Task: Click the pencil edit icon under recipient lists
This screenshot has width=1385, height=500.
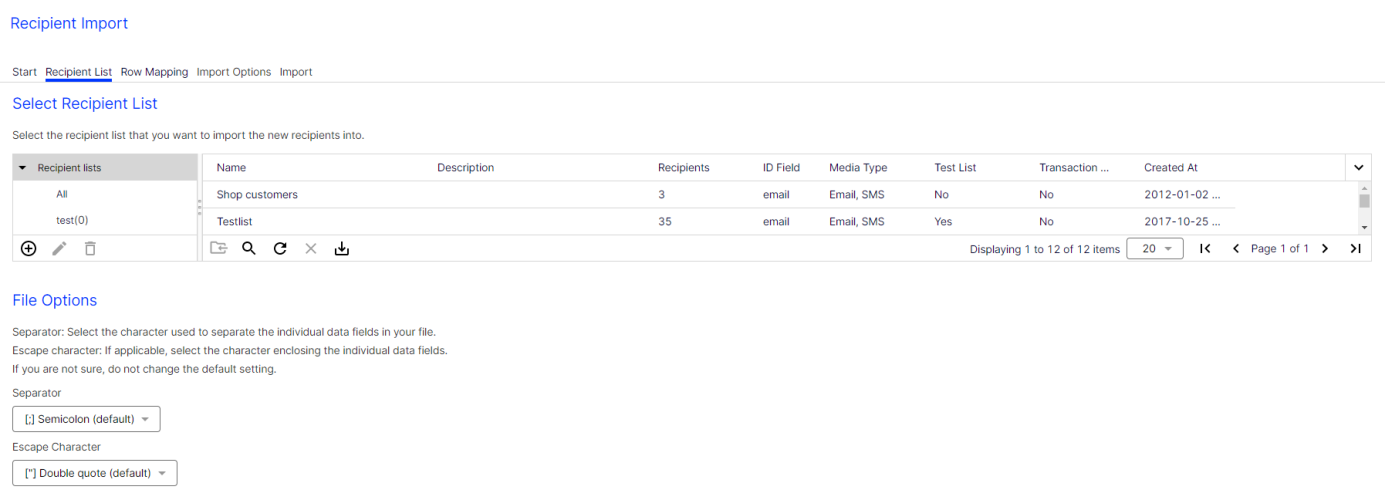Action: (59, 249)
